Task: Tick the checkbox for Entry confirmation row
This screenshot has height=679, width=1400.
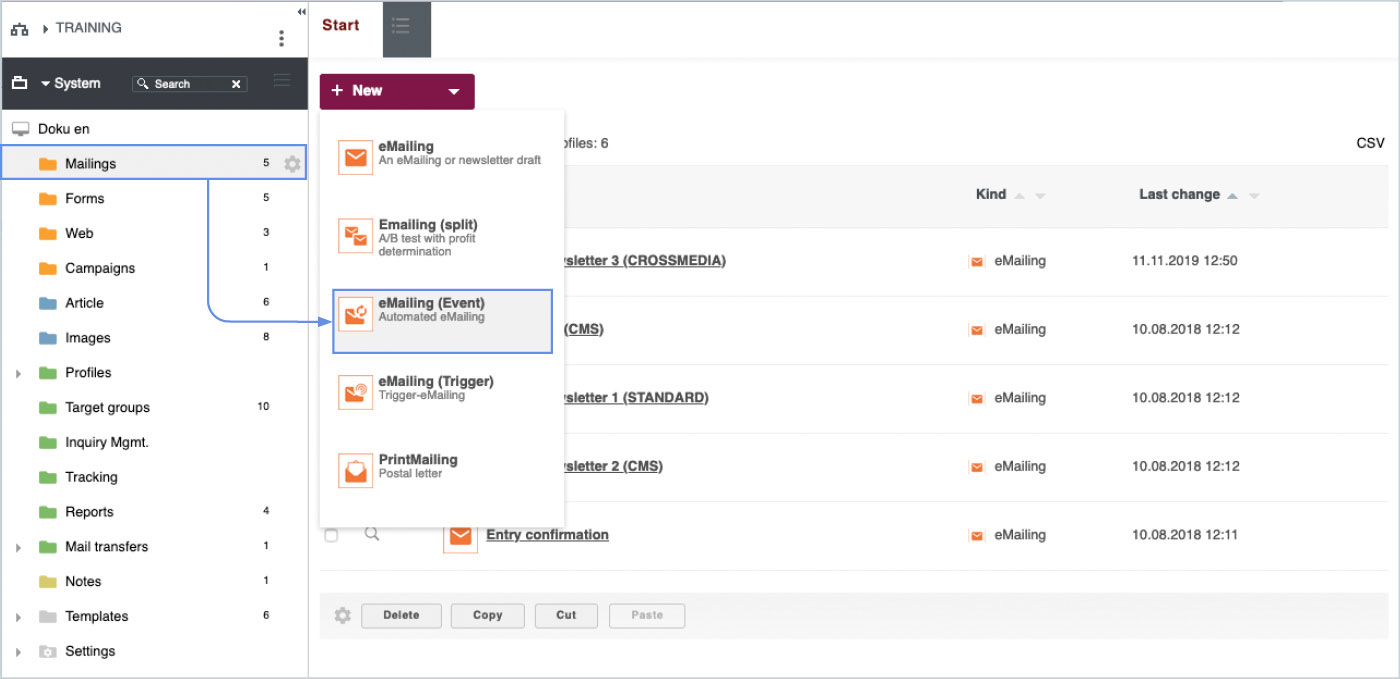Action: pos(331,536)
